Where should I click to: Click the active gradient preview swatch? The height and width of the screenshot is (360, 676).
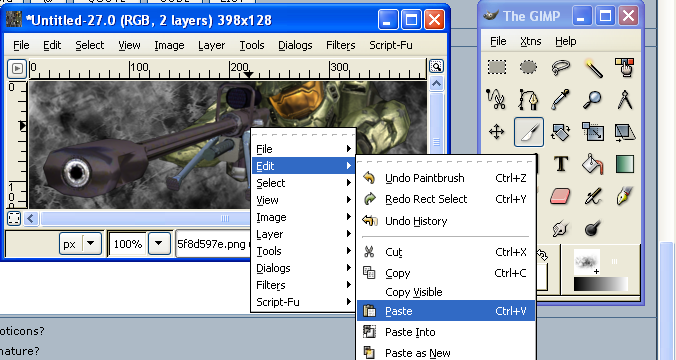click(x=601, y=284)
